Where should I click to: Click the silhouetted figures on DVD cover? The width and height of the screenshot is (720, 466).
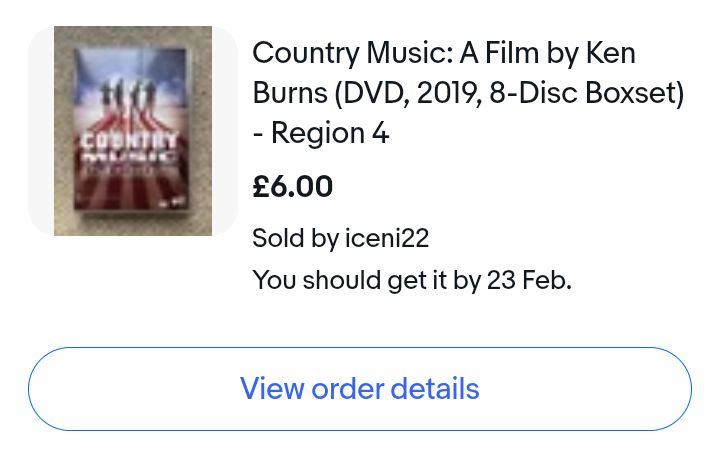[x=128, y=95]
